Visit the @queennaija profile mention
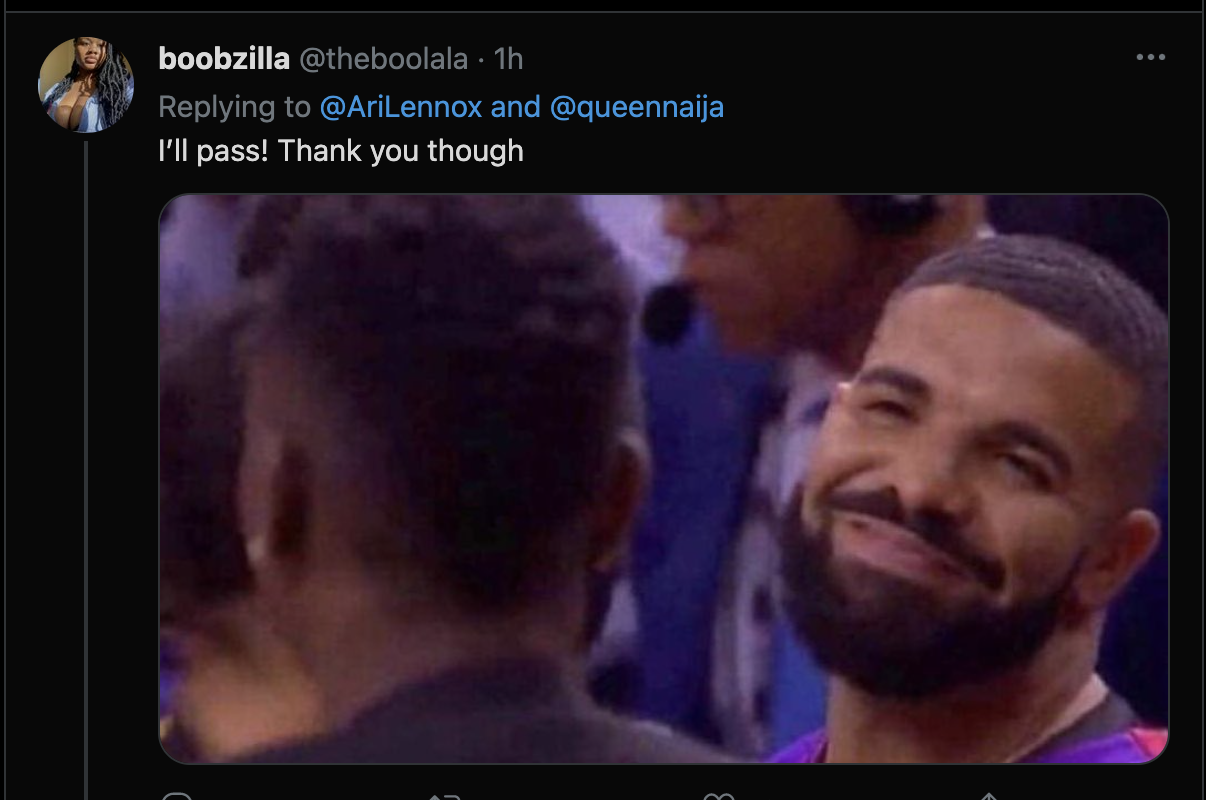Viewport: 1206px width, 800px height. (x=636, y=107)
